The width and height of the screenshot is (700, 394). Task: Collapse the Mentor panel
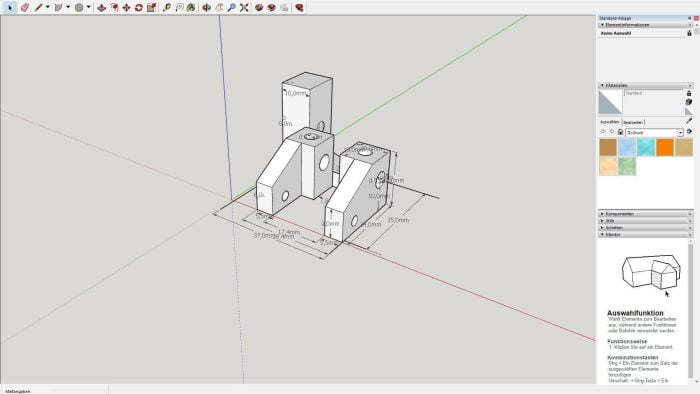(602, 234)
